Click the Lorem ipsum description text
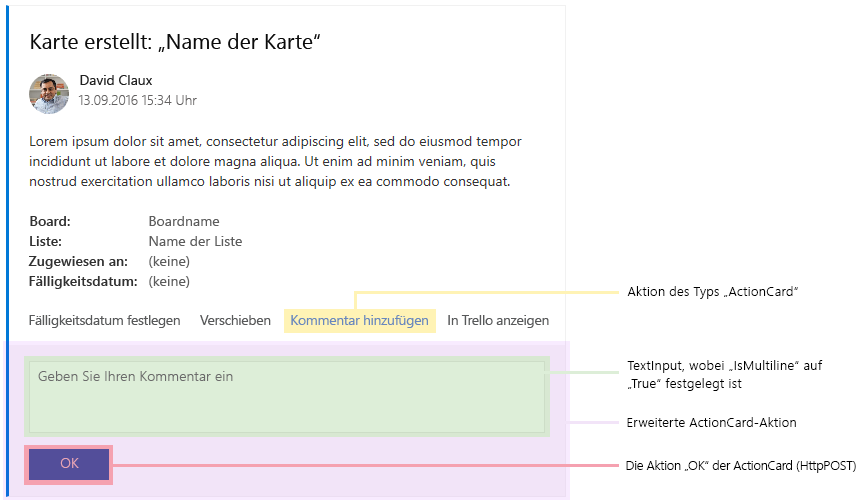861x503 pixels. pos(275,161)
